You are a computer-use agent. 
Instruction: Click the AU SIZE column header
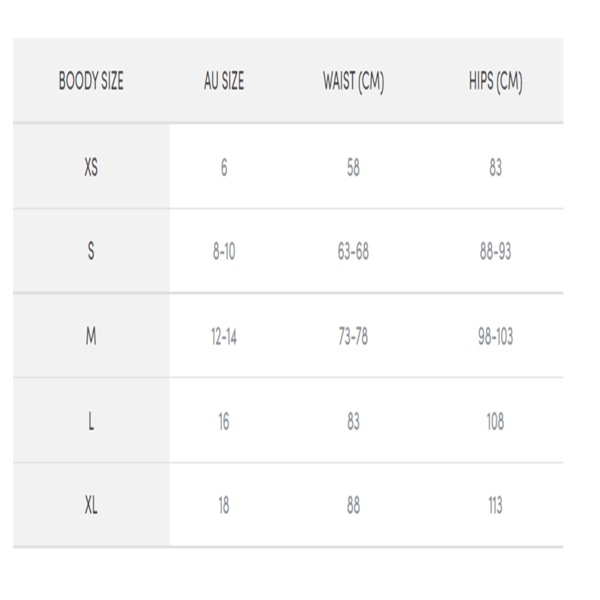(224, 81)
